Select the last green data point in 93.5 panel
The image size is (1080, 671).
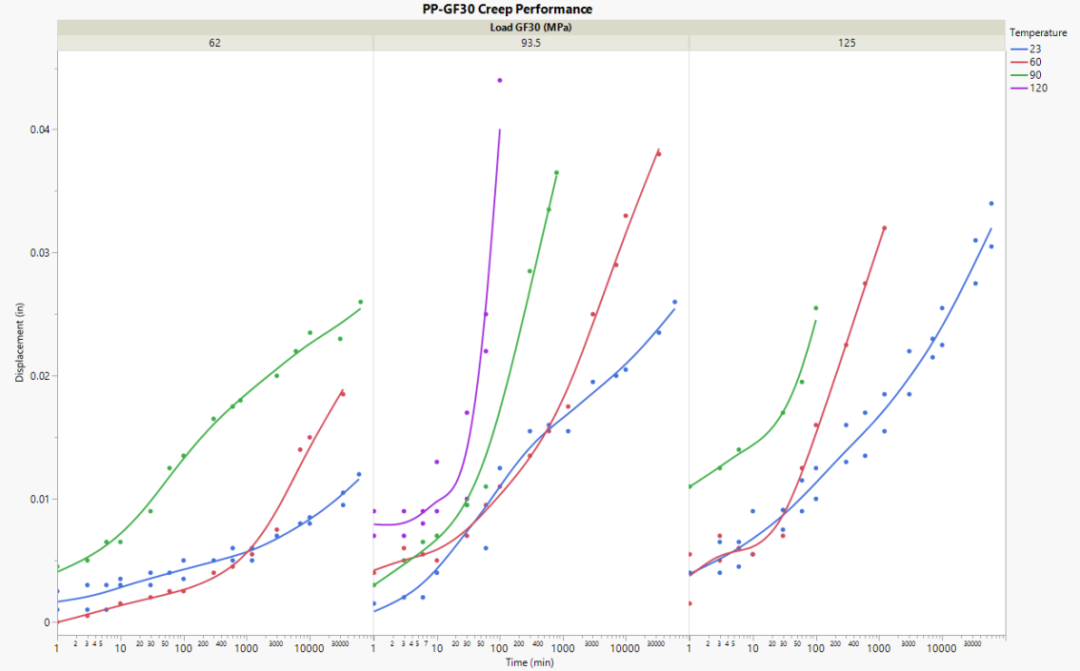click(x=557, y=173)
